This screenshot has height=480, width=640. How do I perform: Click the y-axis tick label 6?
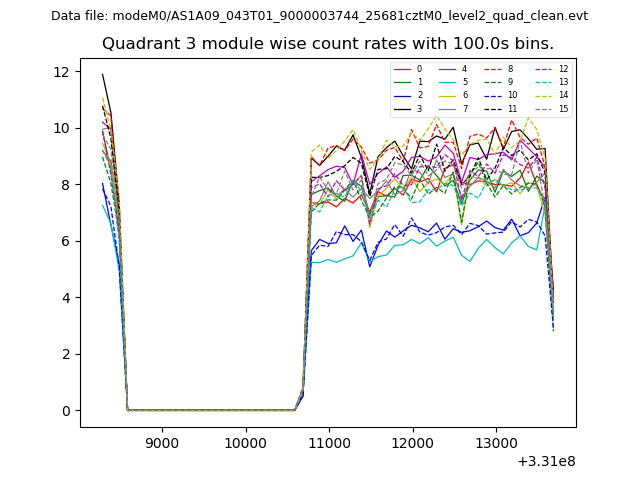coord(65,241)
